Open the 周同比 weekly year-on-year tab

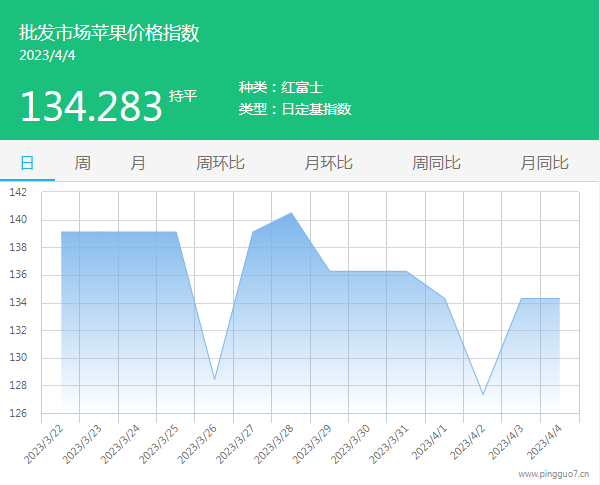click(436, 163)
